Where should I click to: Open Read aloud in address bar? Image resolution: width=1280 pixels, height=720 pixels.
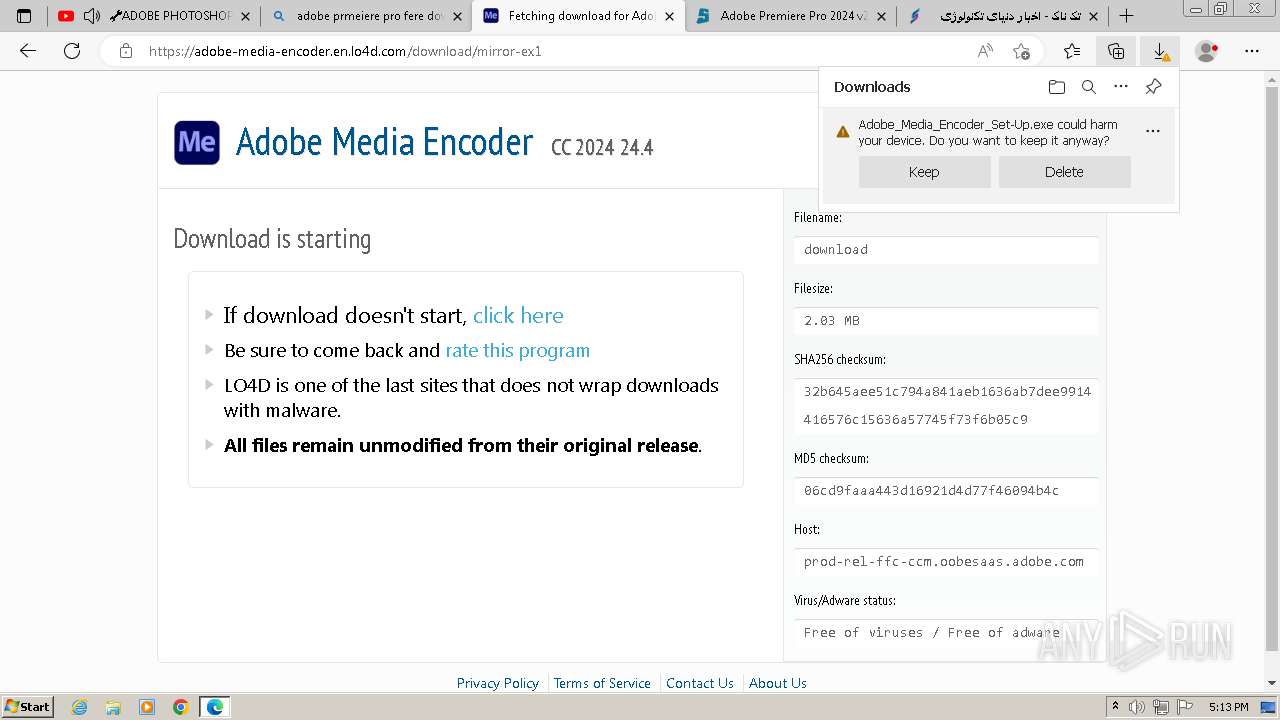coord(985,51)
